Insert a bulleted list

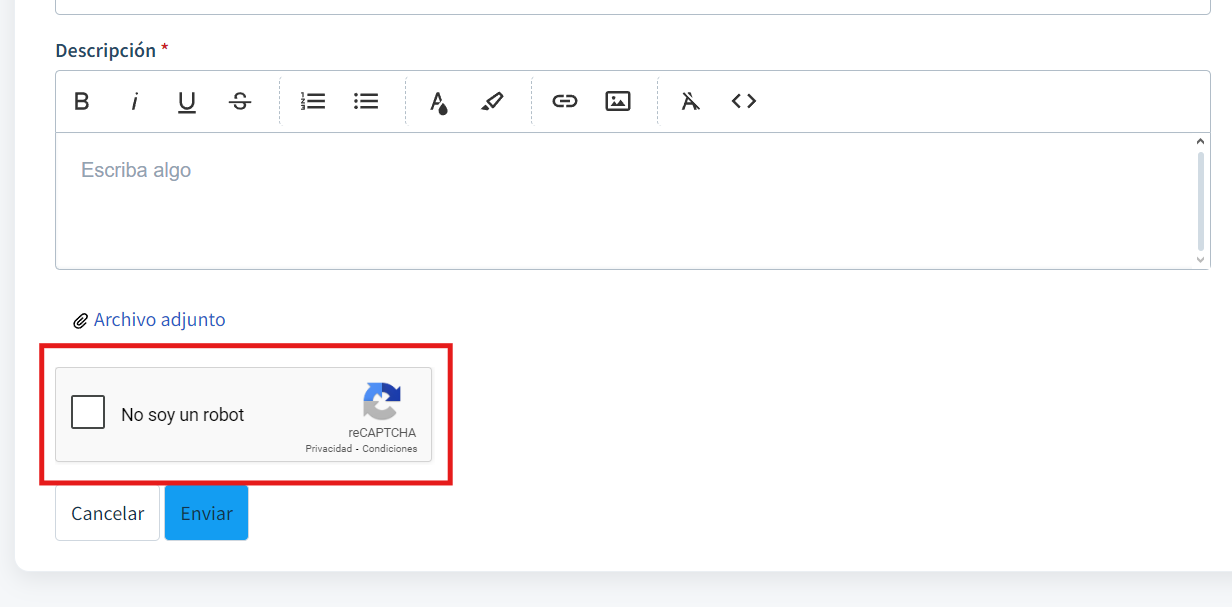[366, 101]
